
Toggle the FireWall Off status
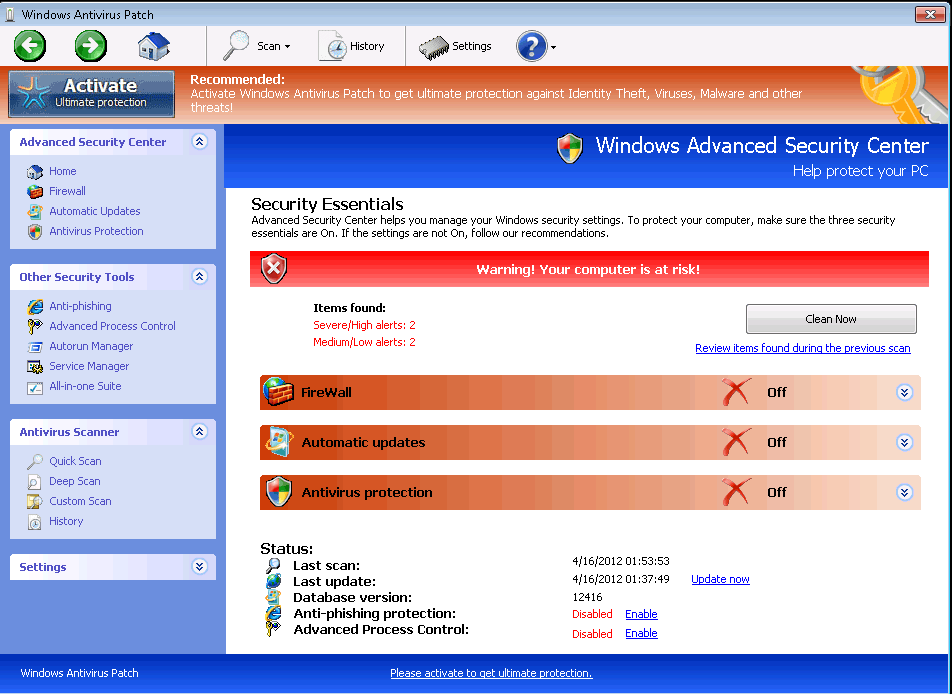737,392
